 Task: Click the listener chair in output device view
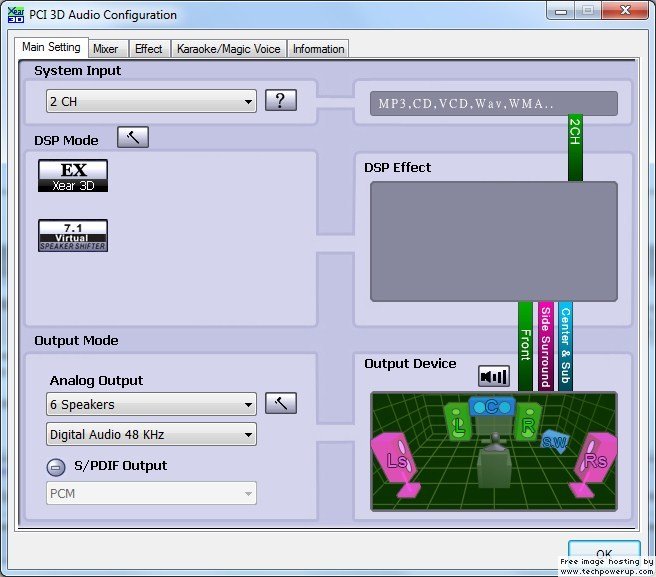(x=494, y=462)
